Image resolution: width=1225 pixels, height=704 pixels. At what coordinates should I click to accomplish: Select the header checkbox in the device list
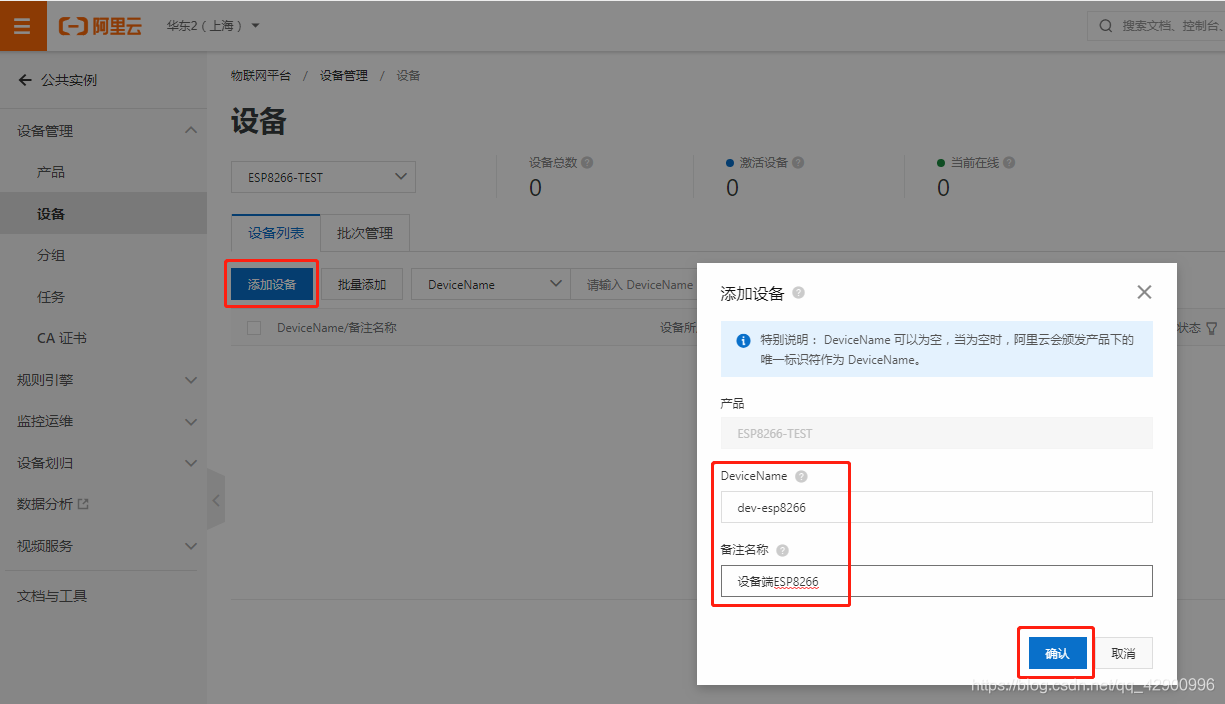(x=253, y=327)
